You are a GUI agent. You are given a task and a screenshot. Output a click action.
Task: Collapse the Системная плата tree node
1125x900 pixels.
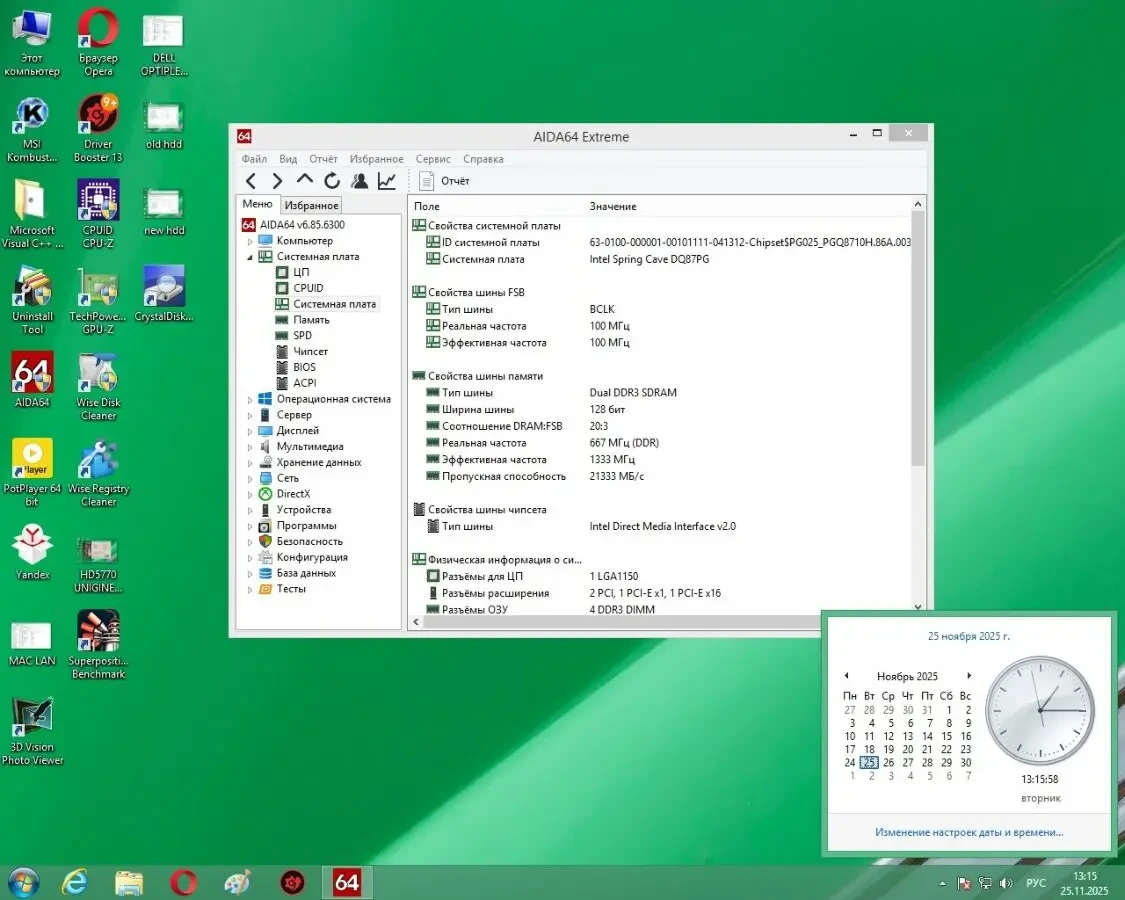(252, 256)
